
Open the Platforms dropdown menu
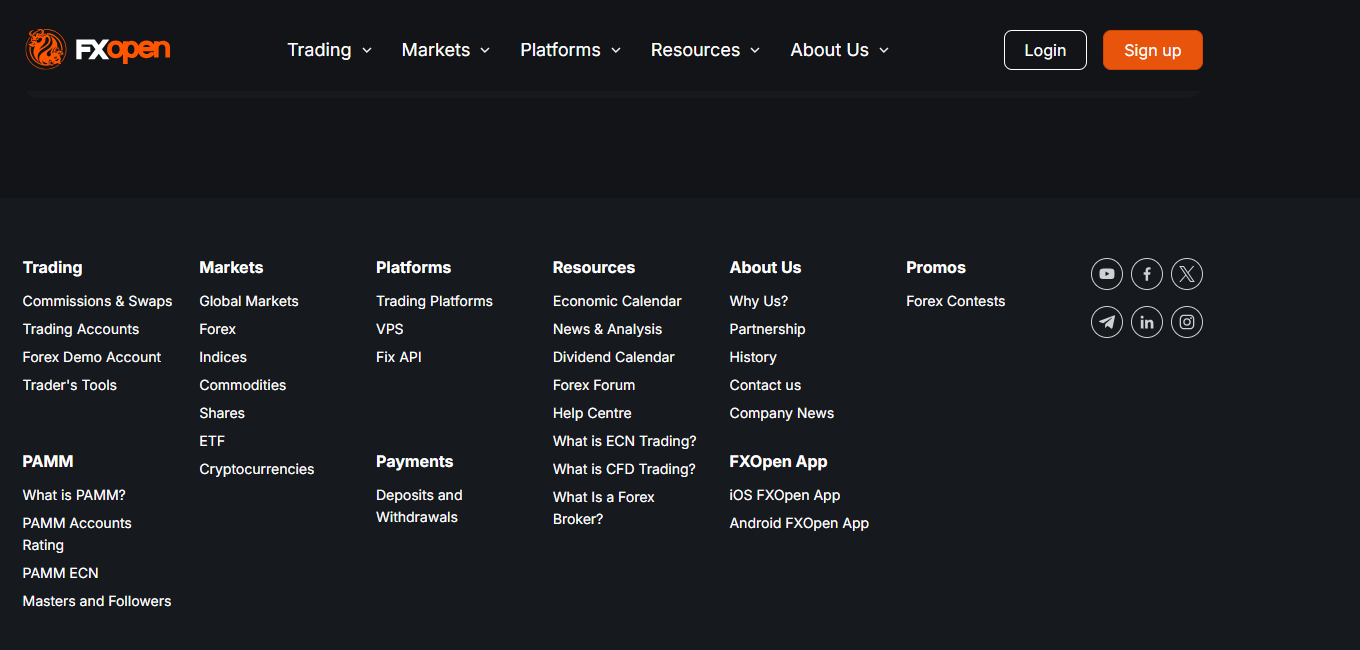[x=570, y=50]
